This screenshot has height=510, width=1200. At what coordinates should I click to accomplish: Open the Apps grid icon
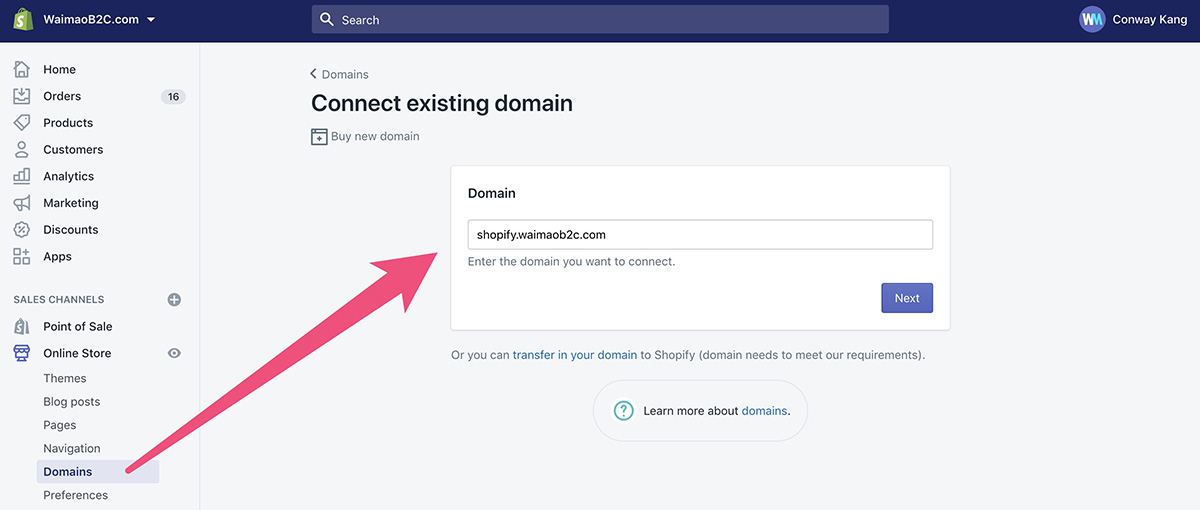coord(22,256)
